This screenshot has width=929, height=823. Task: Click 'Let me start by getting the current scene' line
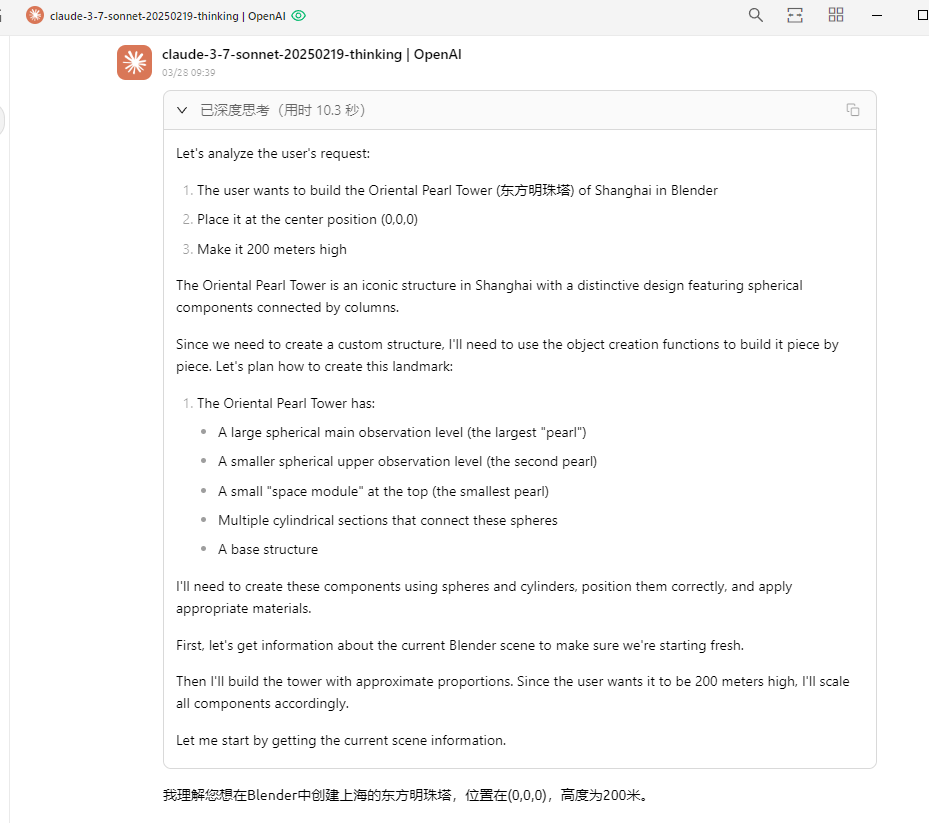pos(341,741)
